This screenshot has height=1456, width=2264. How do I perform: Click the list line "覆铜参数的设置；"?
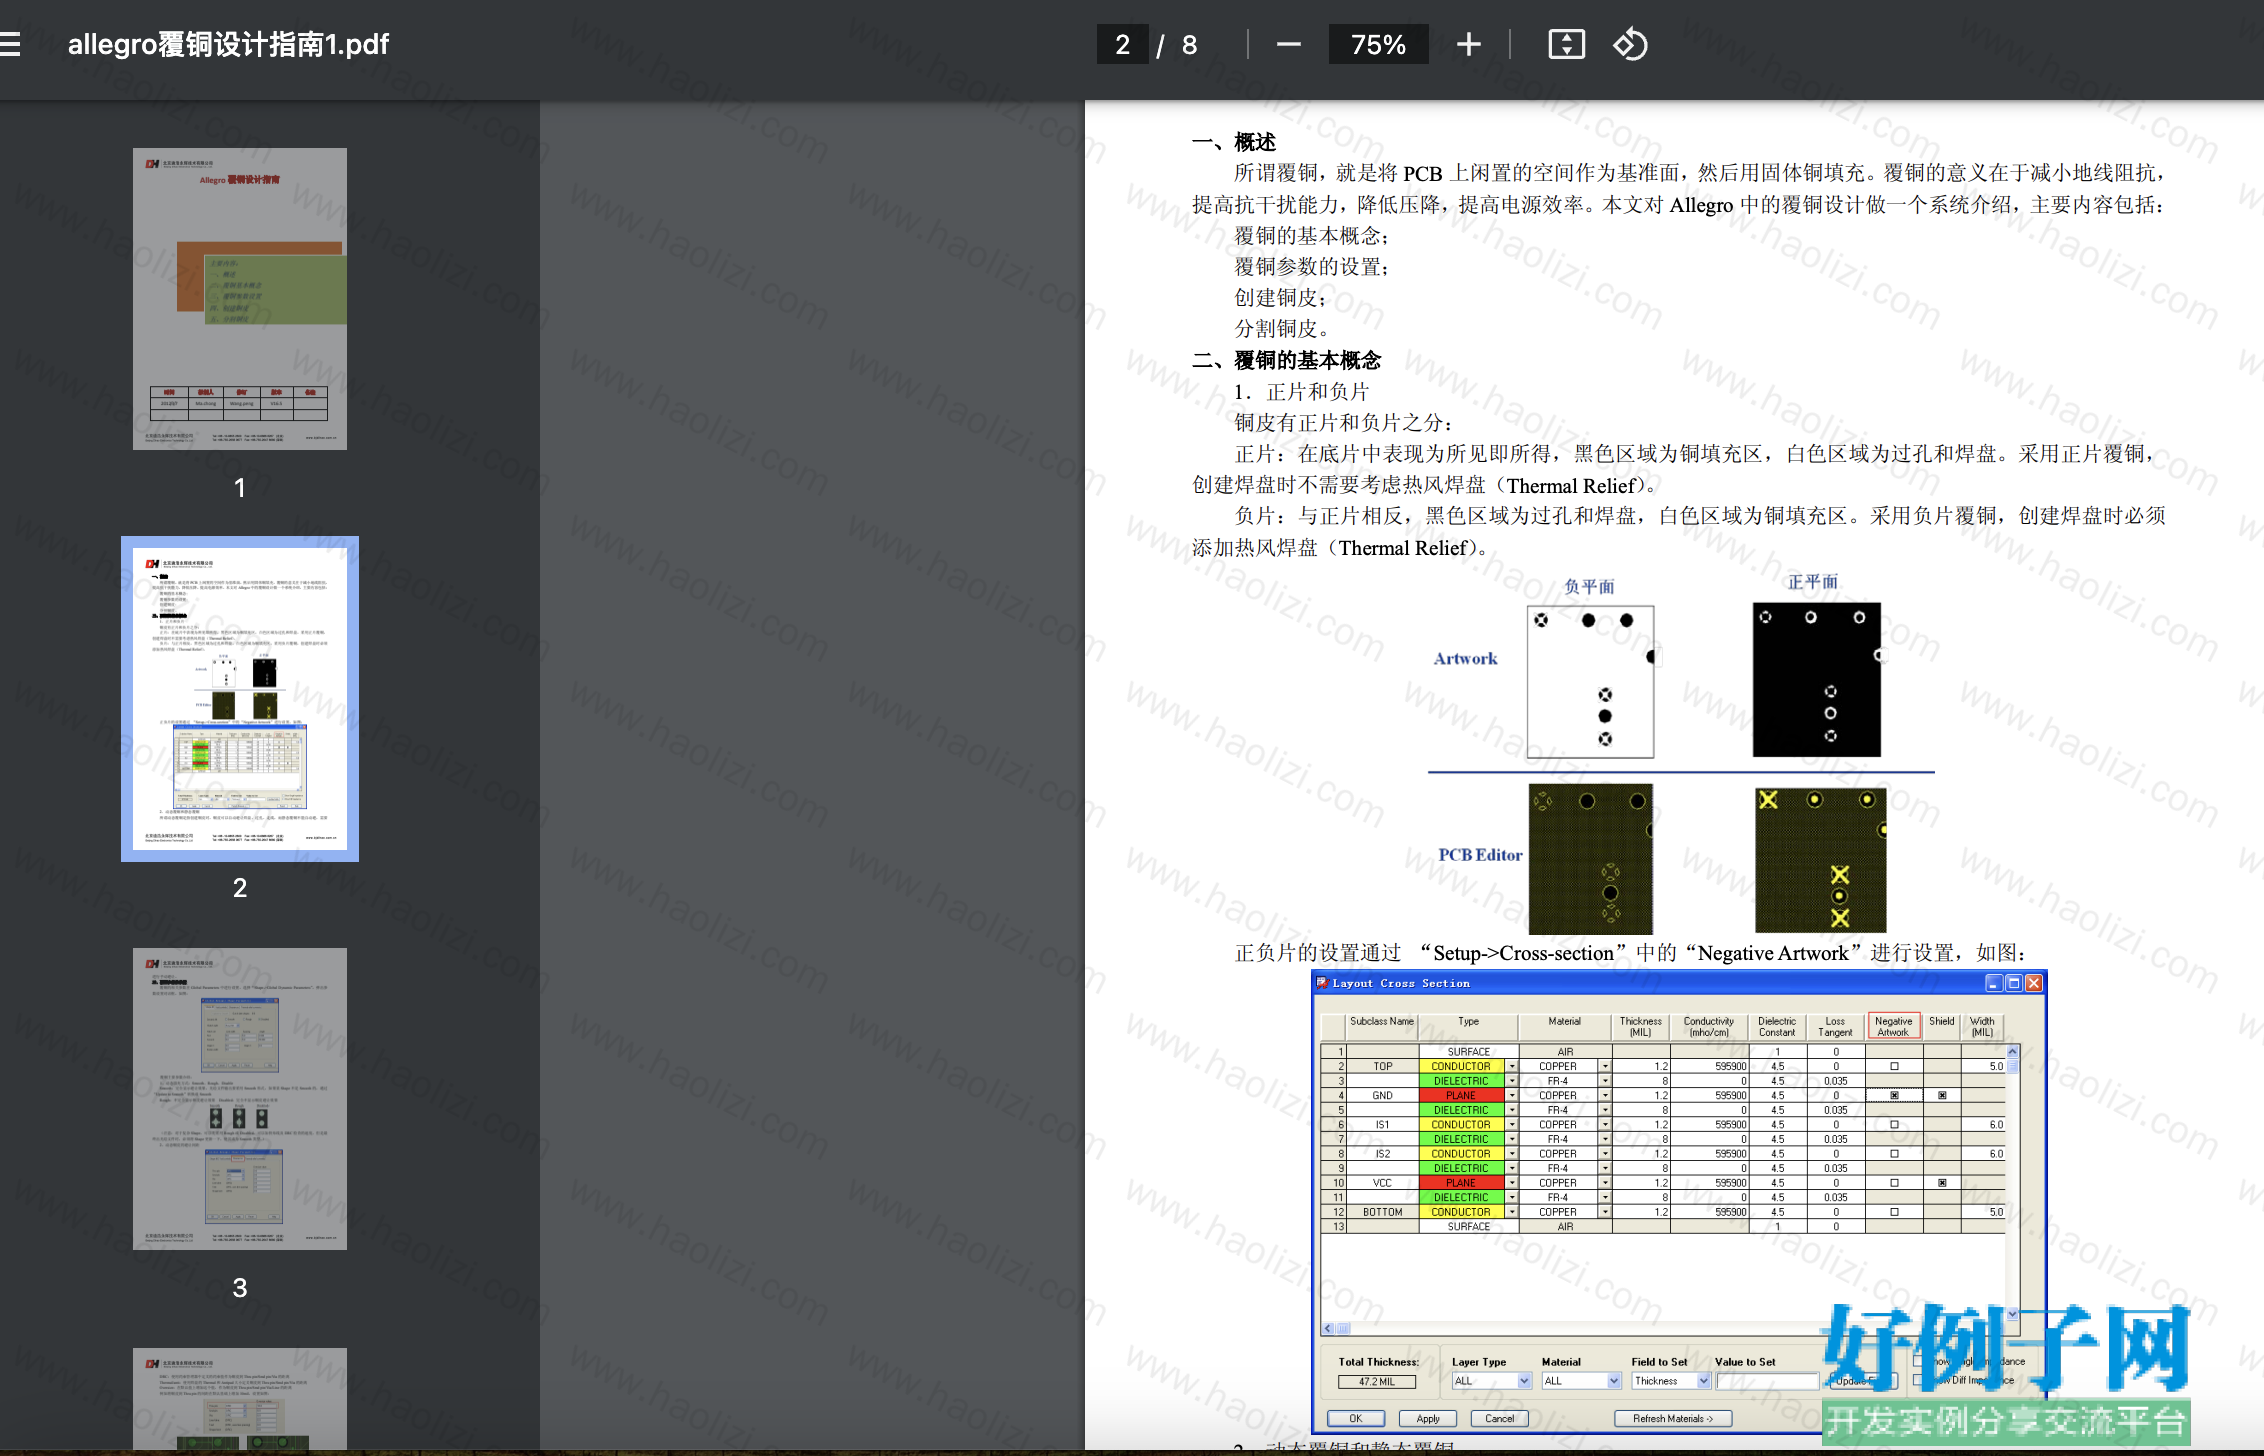pyautogui.click(x=1311, y=266)
